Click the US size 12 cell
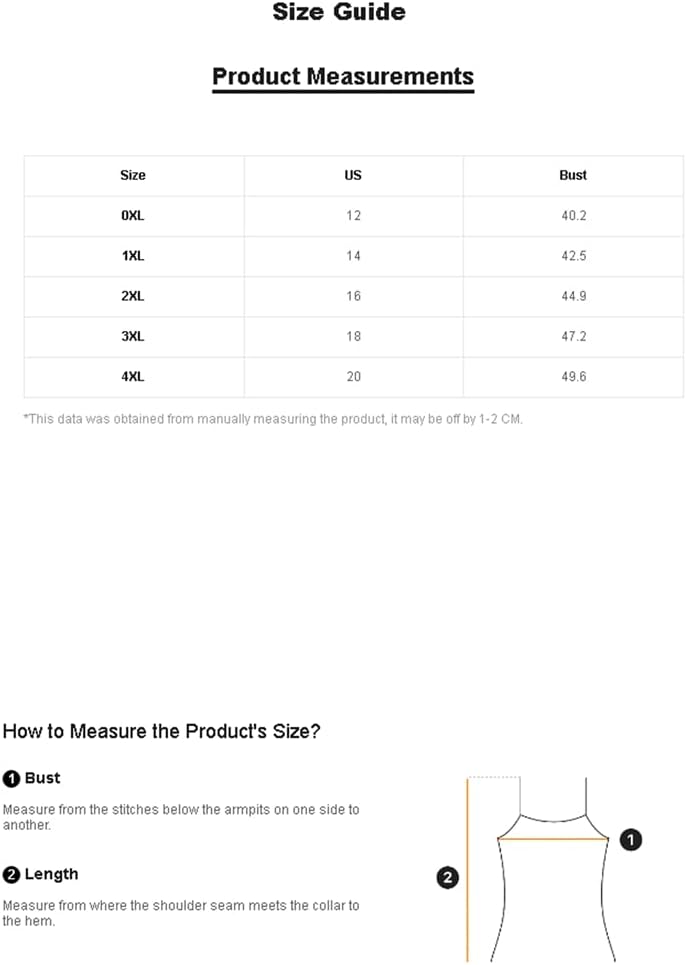Screen dimensions: 687x965 (353, 216)
